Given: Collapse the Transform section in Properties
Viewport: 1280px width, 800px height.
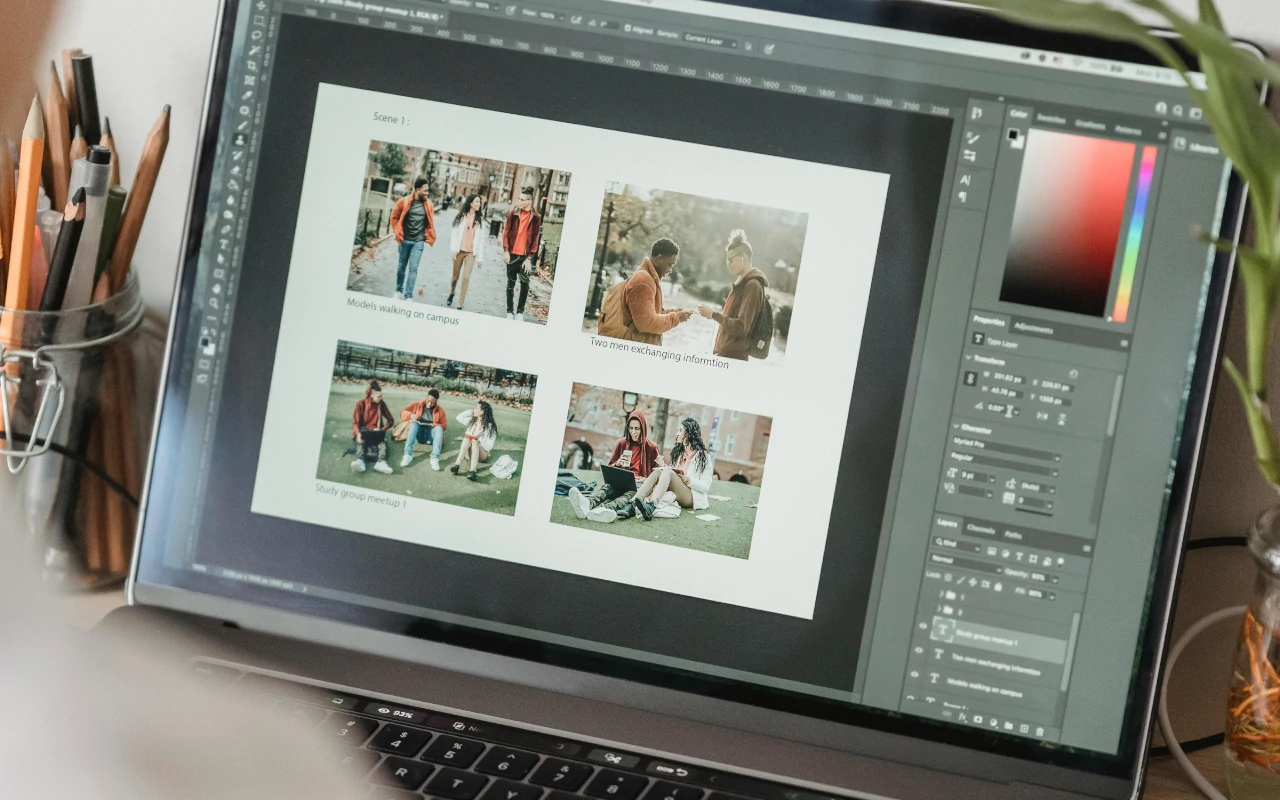Looking at the screenshot, I should (x=968, y=358).
